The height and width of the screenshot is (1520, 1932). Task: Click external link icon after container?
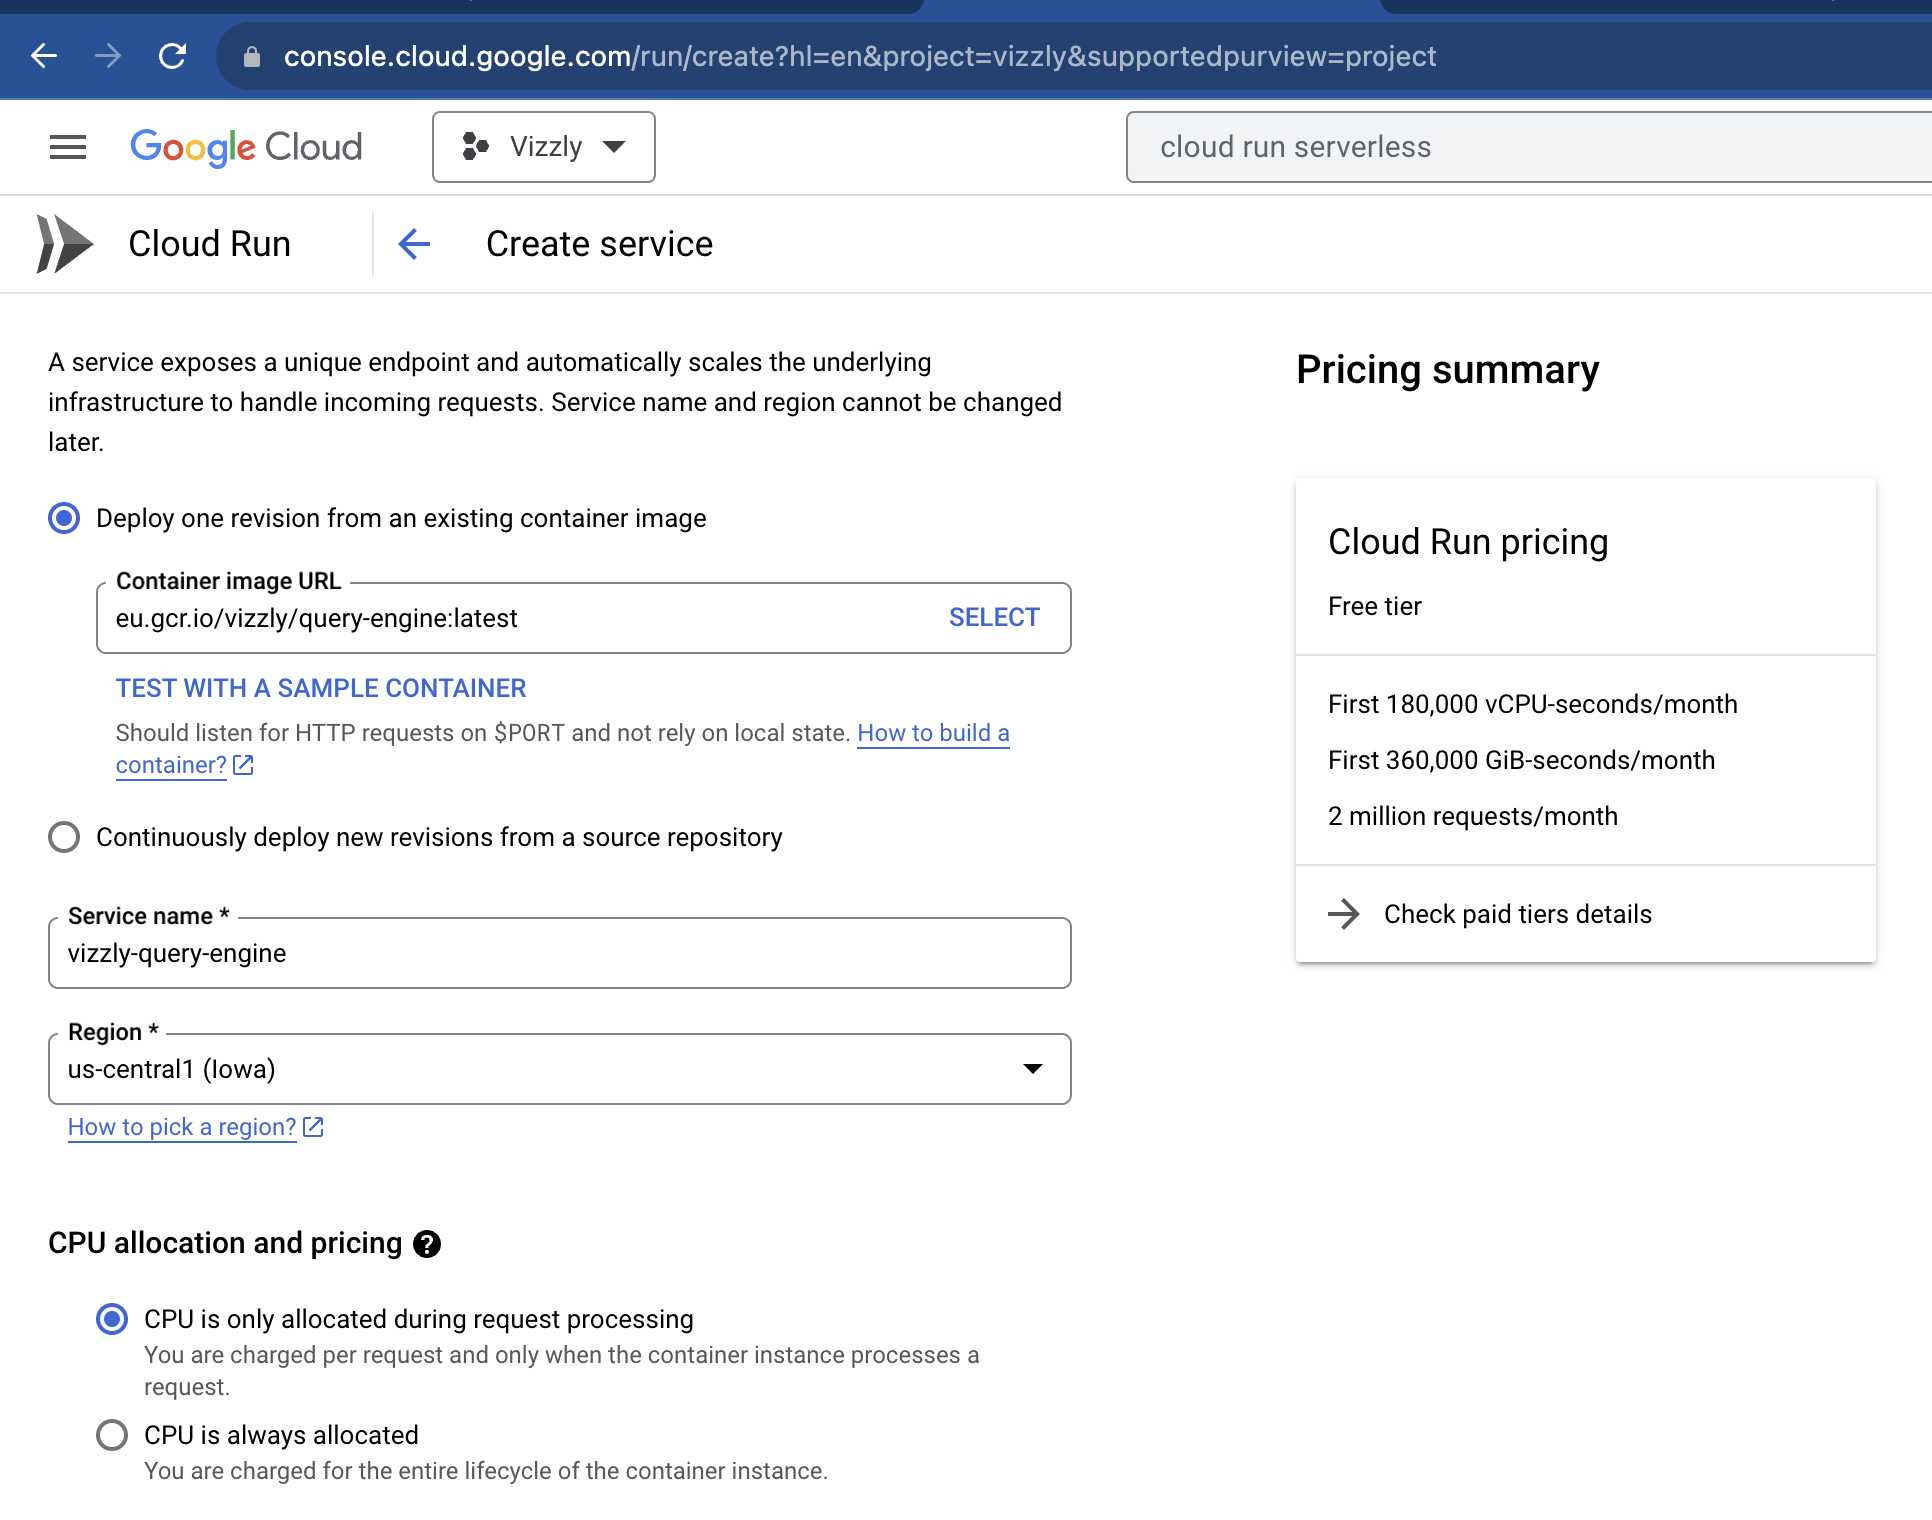(243, 765)
